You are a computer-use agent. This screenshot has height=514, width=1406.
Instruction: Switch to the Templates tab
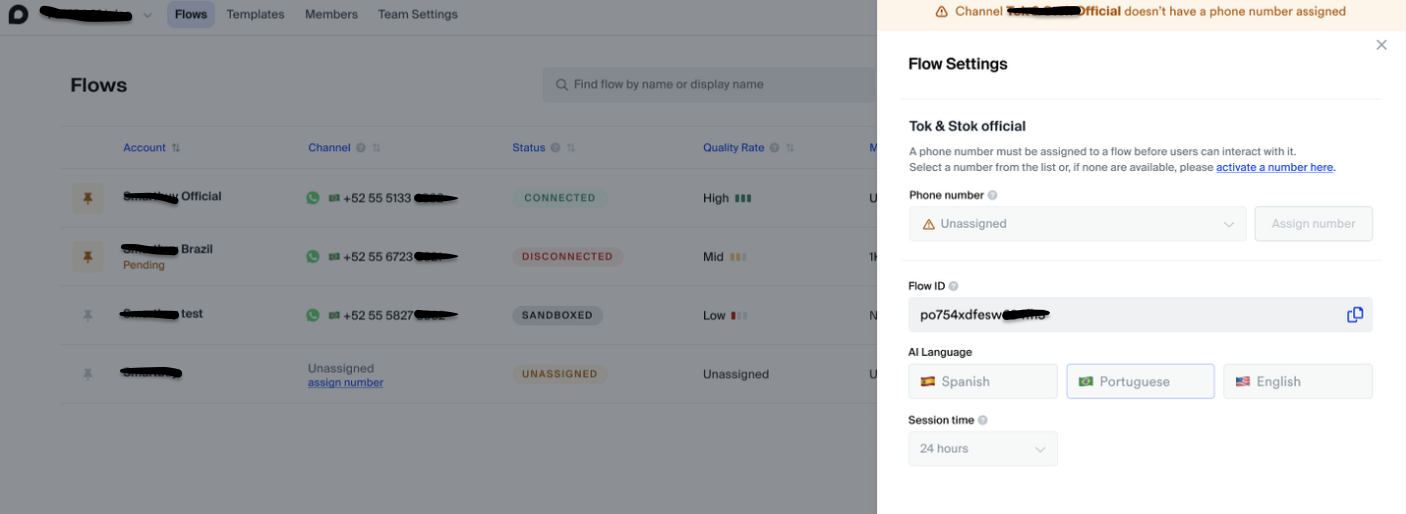(x=255, y=15)
